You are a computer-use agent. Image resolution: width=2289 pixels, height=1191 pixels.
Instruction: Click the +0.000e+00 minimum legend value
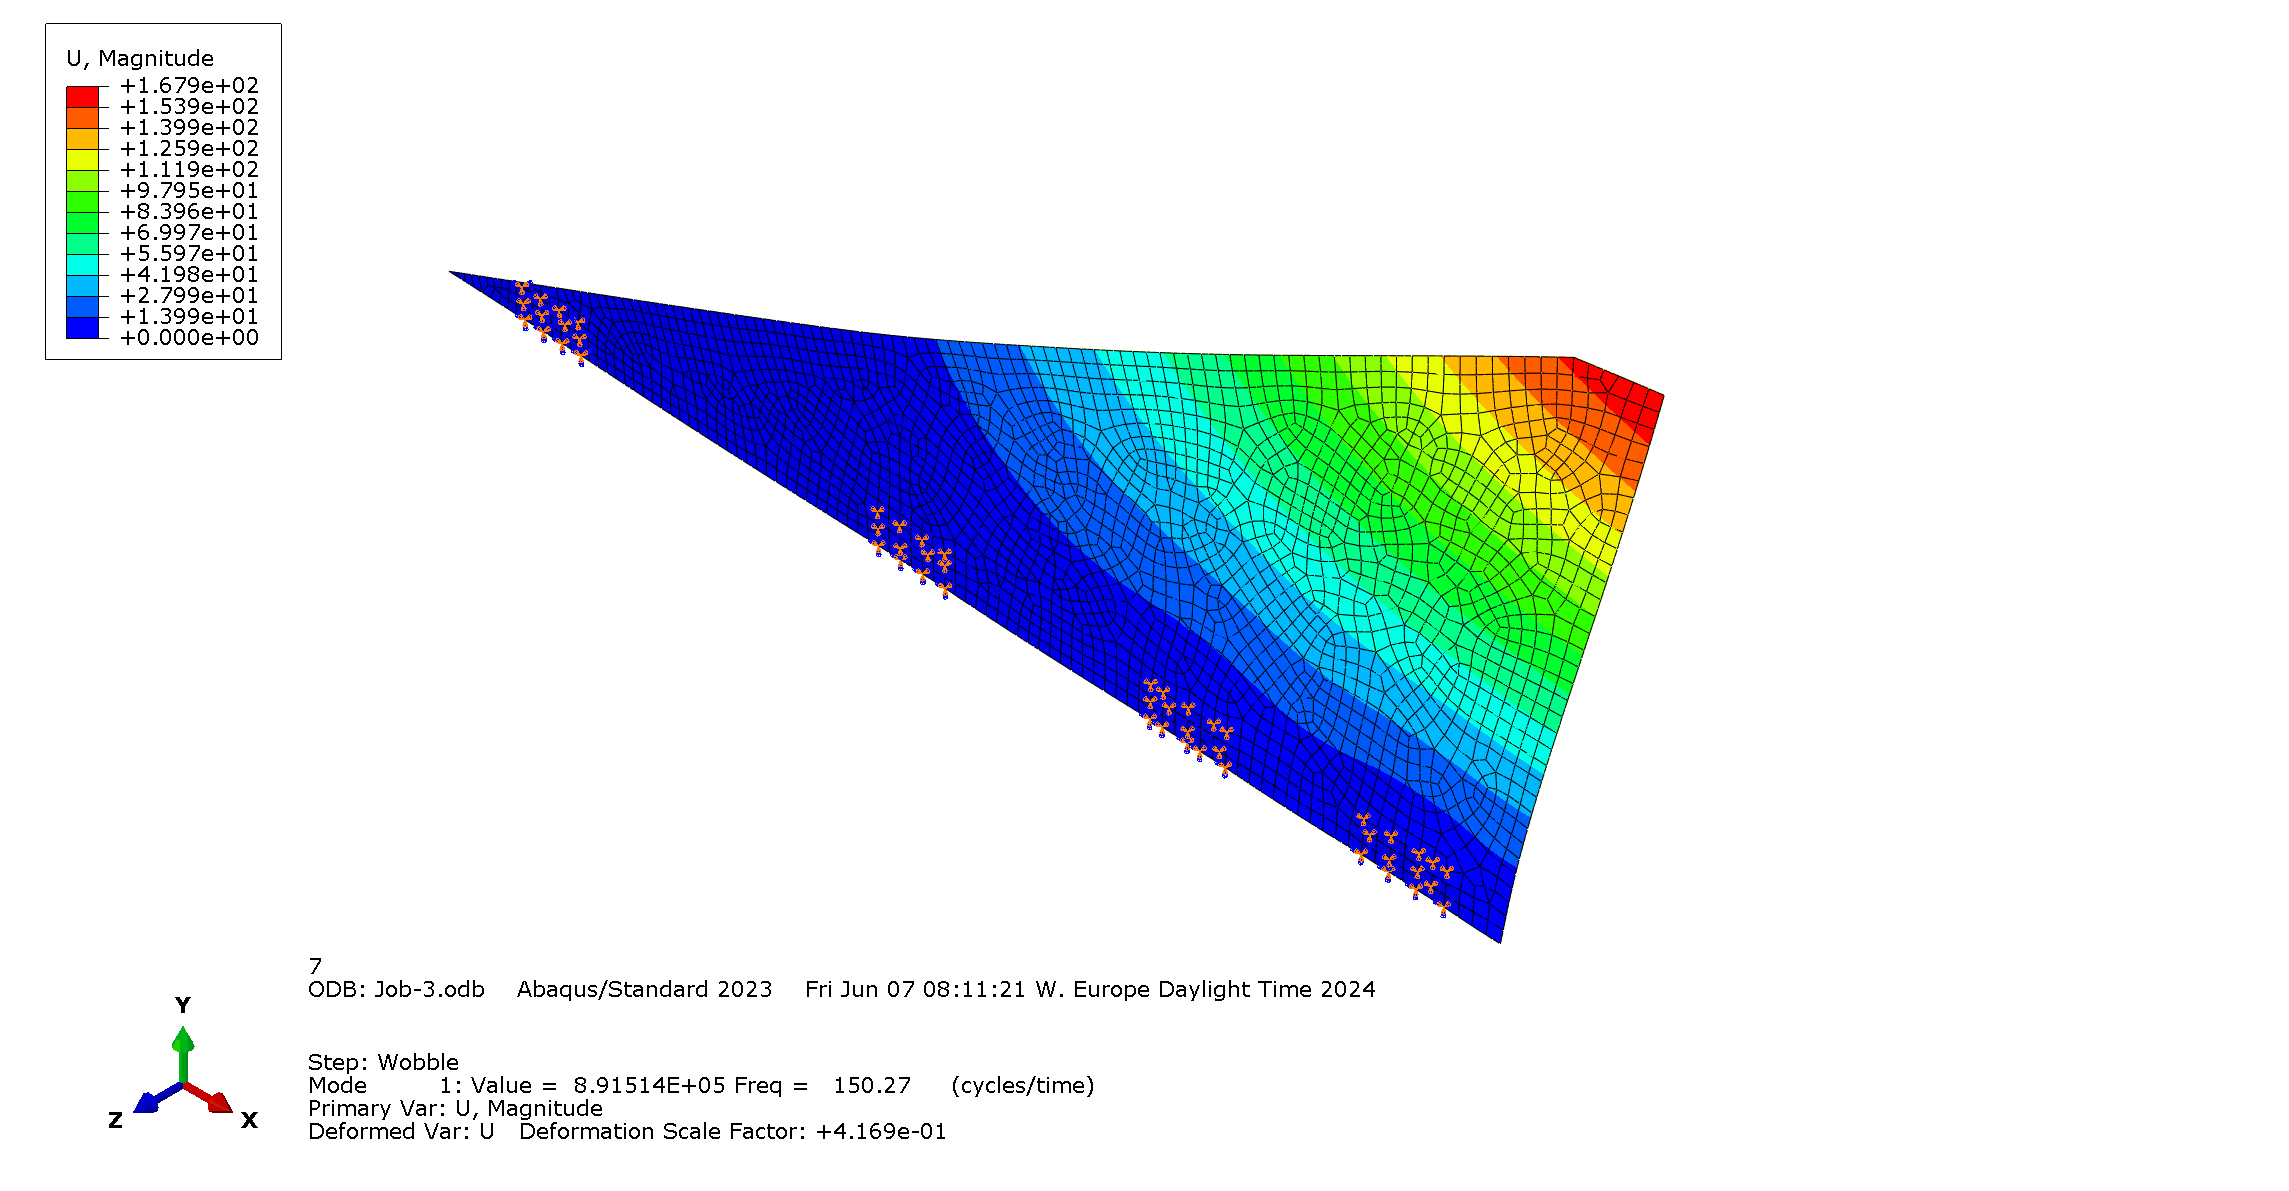[x=189, y=338]
